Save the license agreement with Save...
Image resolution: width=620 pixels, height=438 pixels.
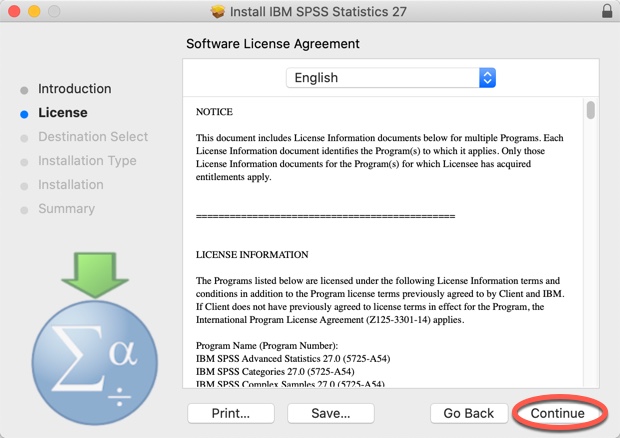coord(331,413)
